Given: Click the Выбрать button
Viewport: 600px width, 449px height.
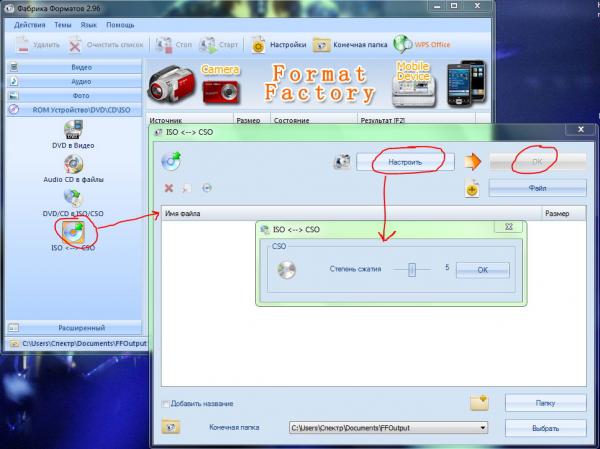Looking at the screenshot, I should [546, 428].
